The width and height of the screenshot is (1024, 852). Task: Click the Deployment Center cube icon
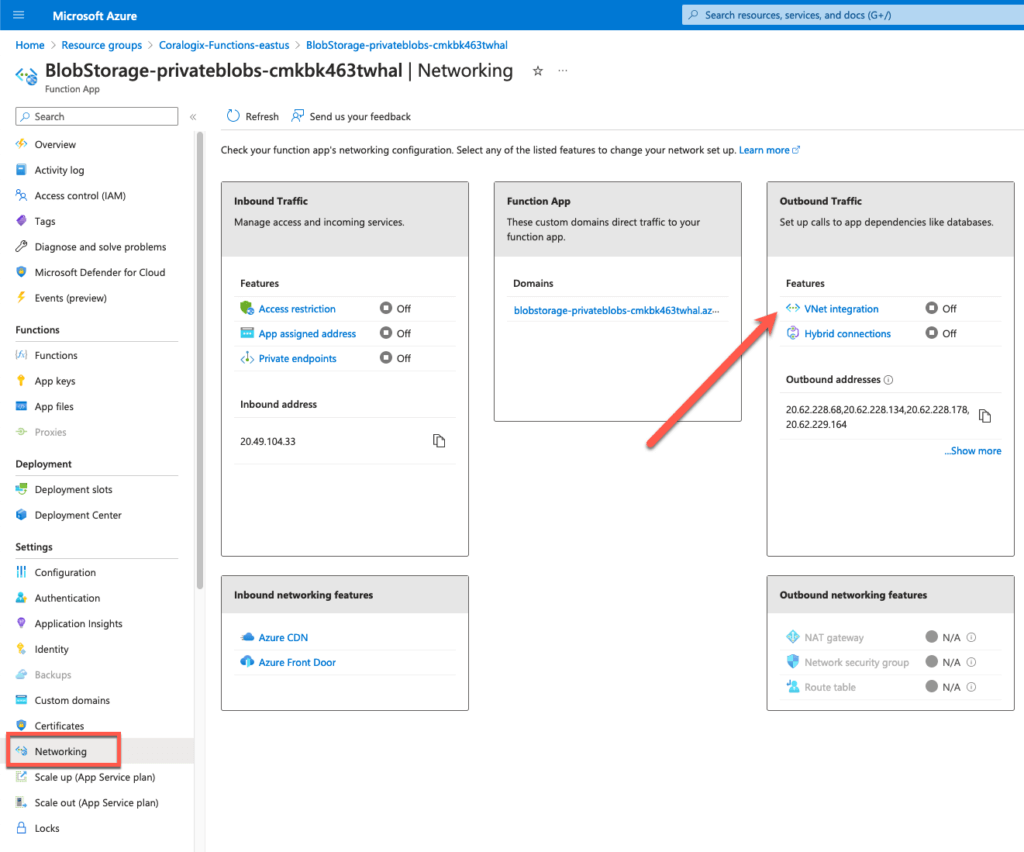pos(22,514)
